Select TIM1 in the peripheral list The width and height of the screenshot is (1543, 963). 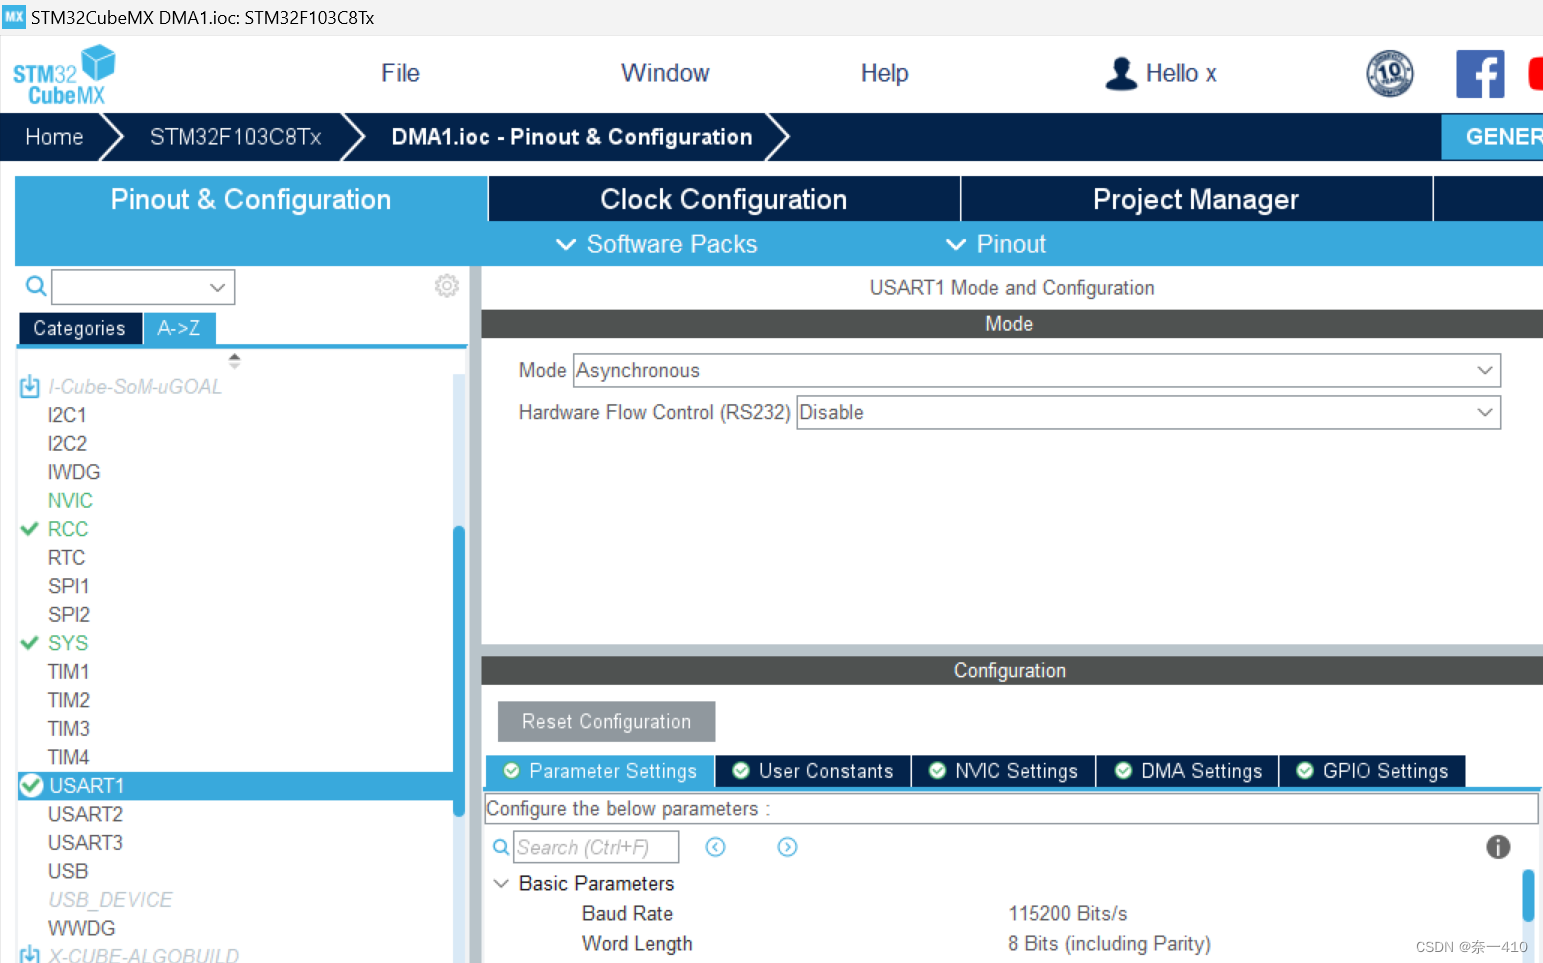[69, 671]
